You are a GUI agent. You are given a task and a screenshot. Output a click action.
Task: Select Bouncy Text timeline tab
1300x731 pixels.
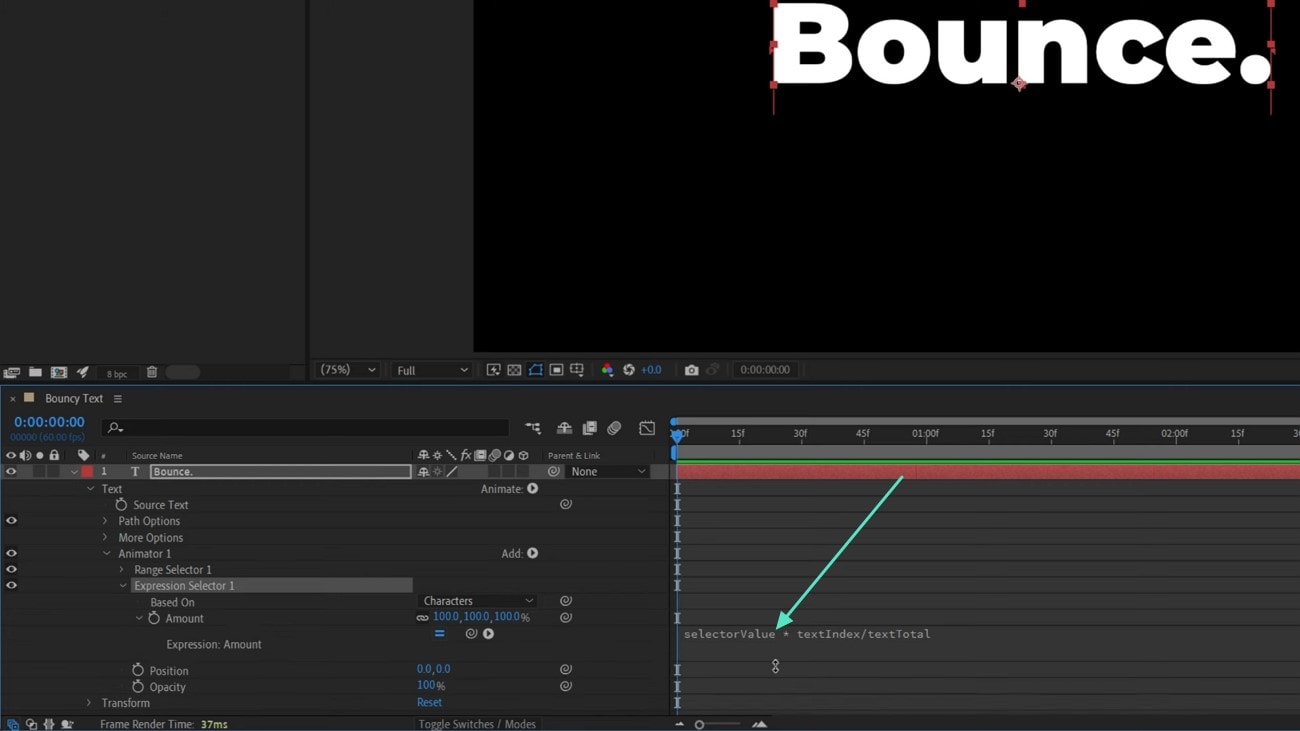tap(73, 398)
